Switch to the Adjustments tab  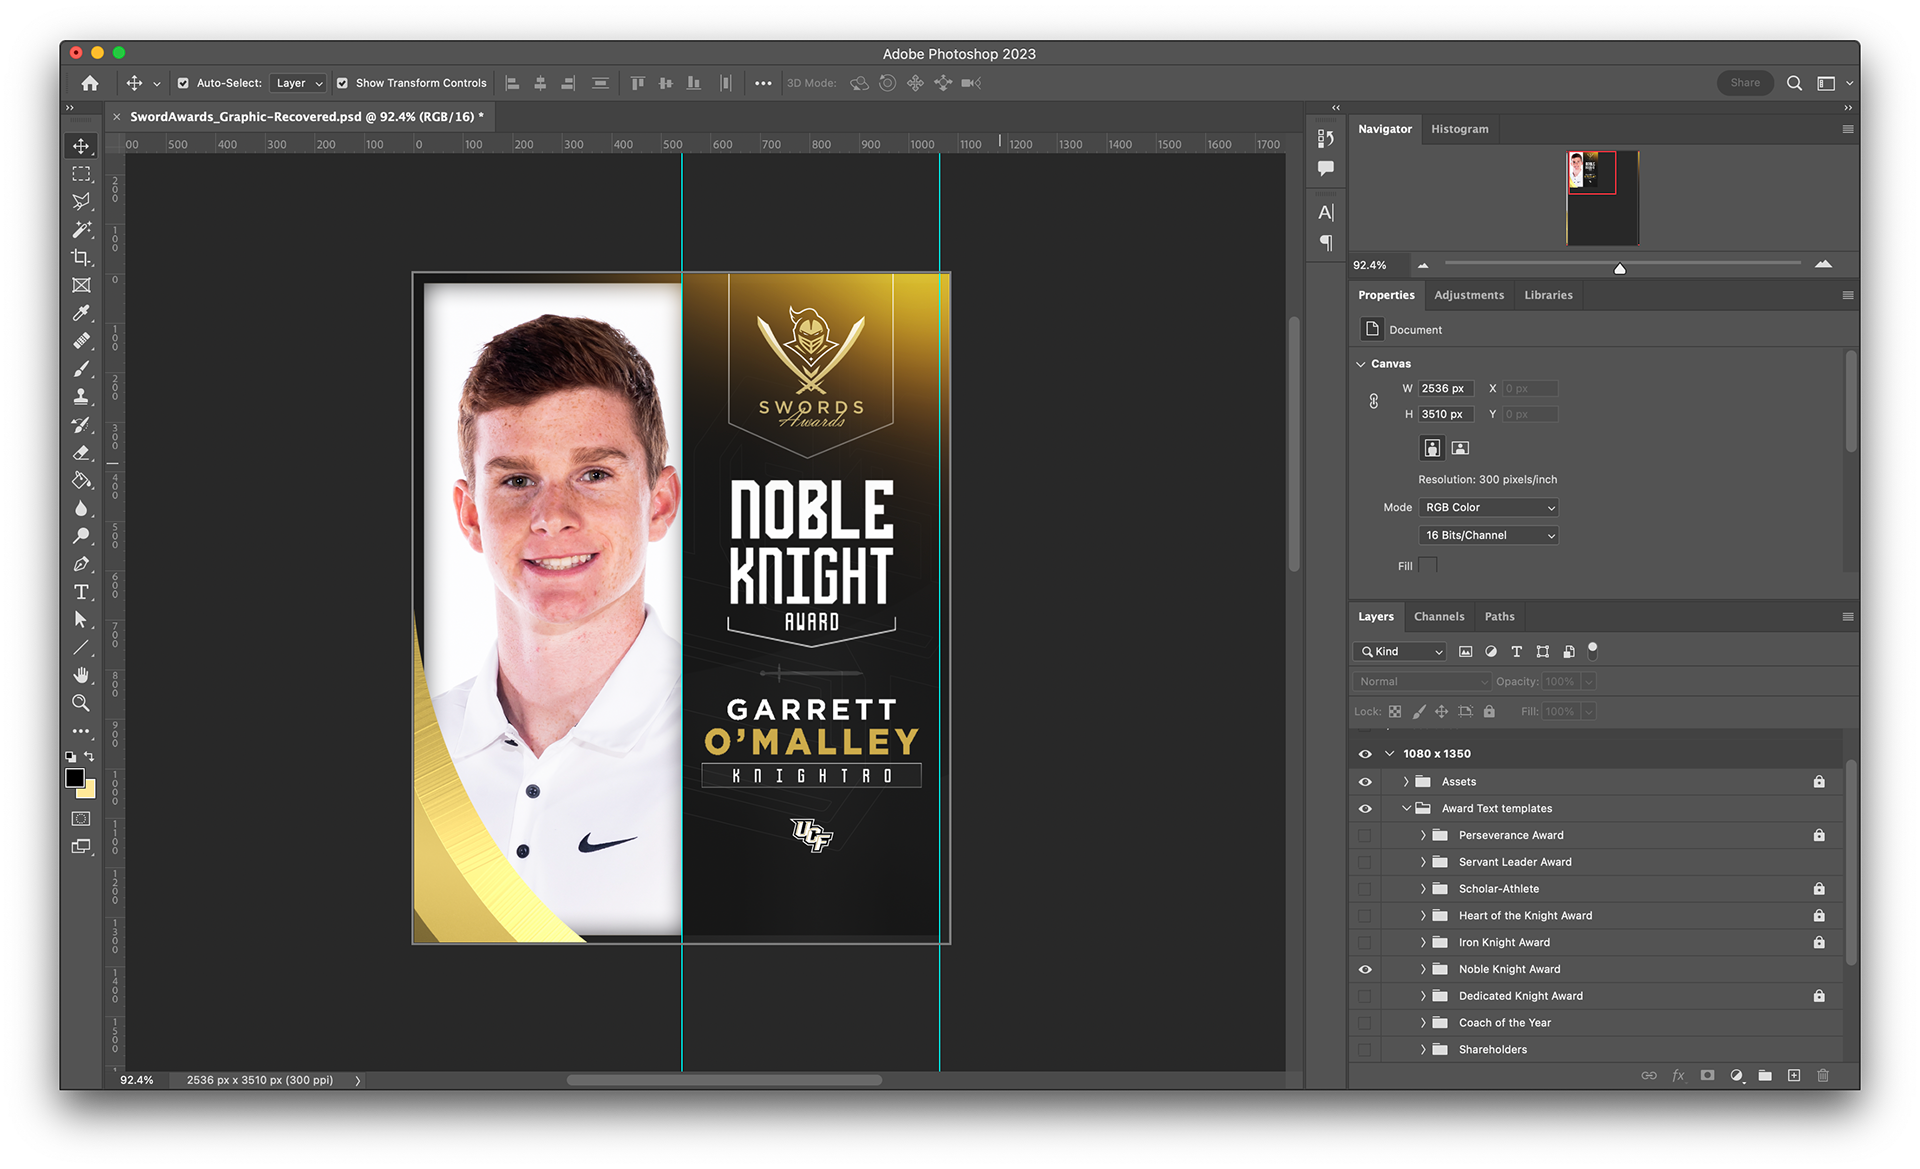coord(1469,295)
